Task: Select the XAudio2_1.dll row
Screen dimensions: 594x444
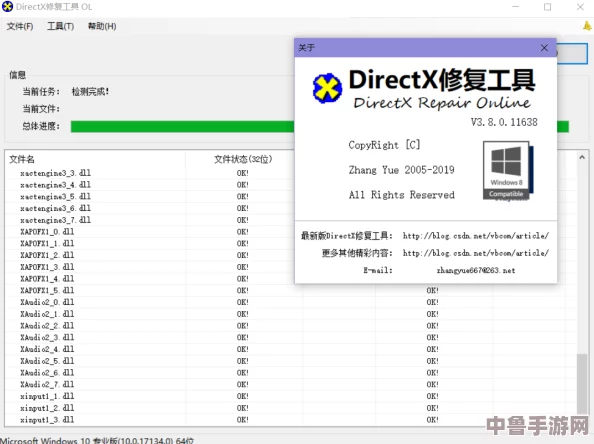Action: [291, 314]
